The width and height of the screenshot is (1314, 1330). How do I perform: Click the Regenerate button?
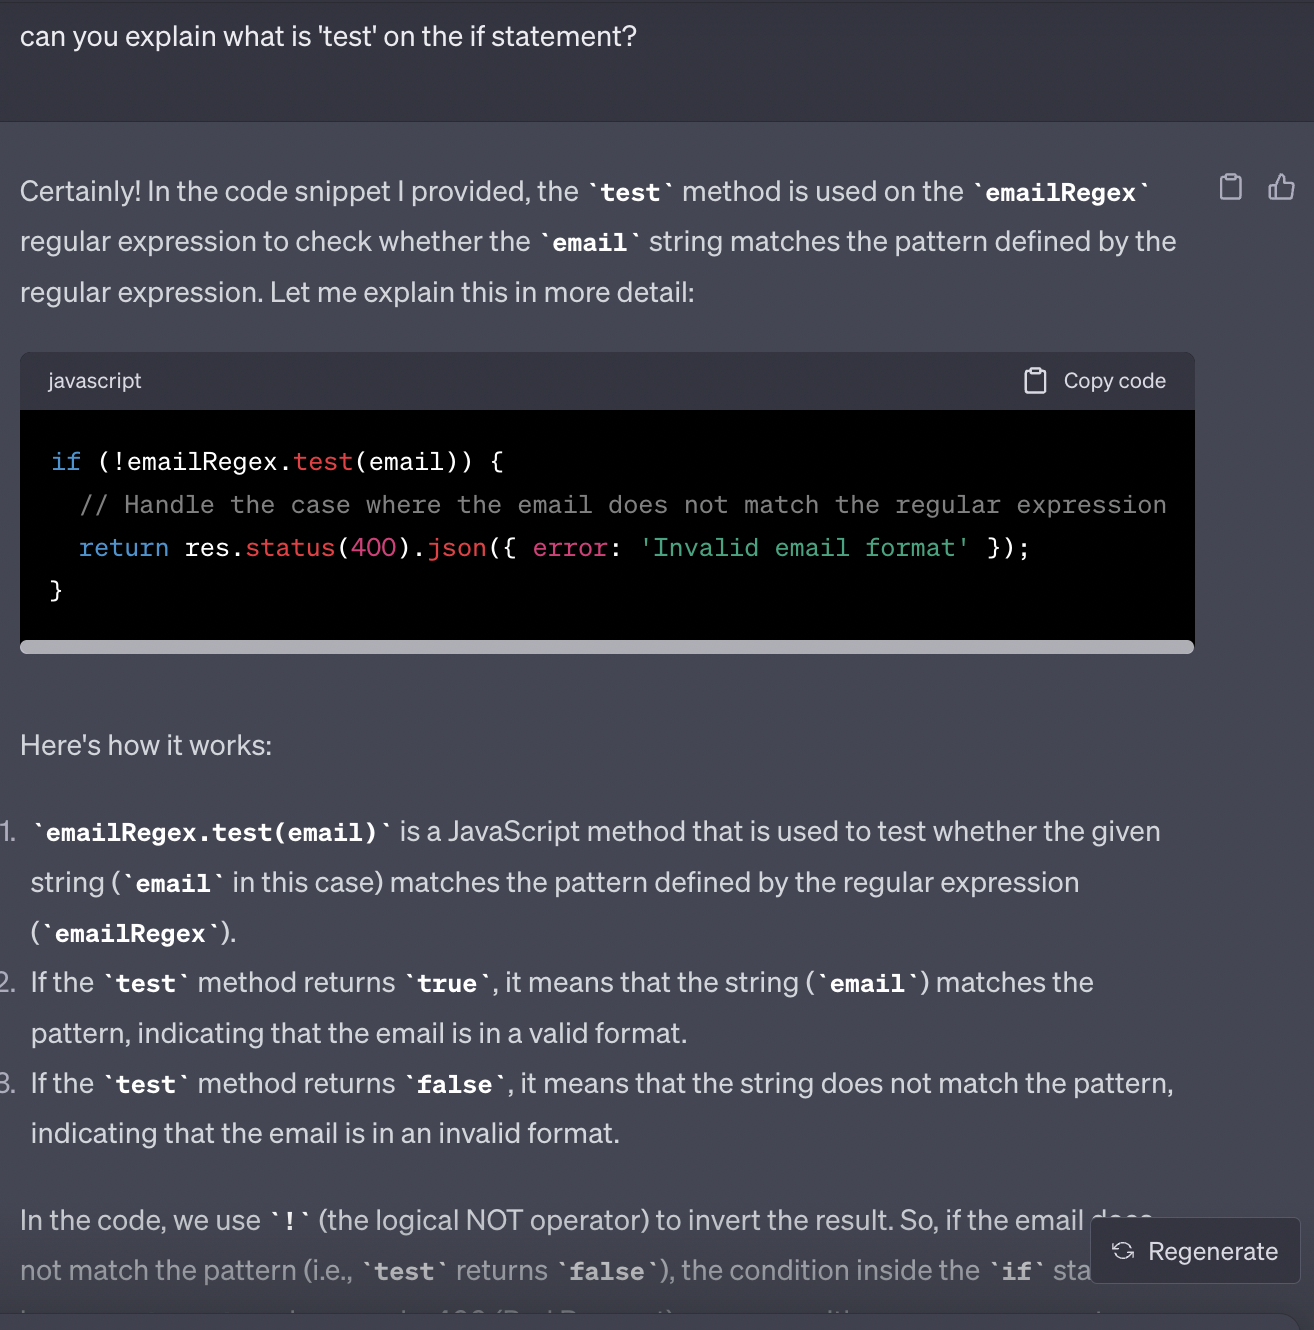tap(1195, 1251)
